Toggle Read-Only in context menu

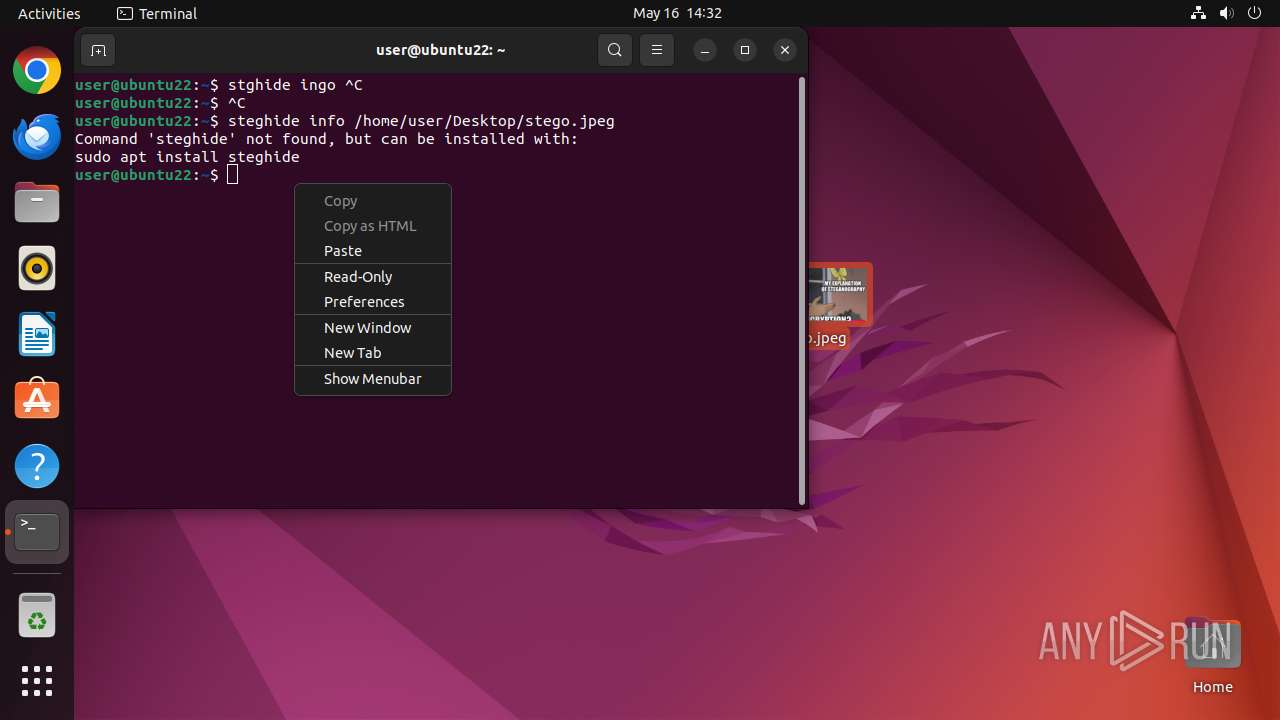tap(373, 277)
